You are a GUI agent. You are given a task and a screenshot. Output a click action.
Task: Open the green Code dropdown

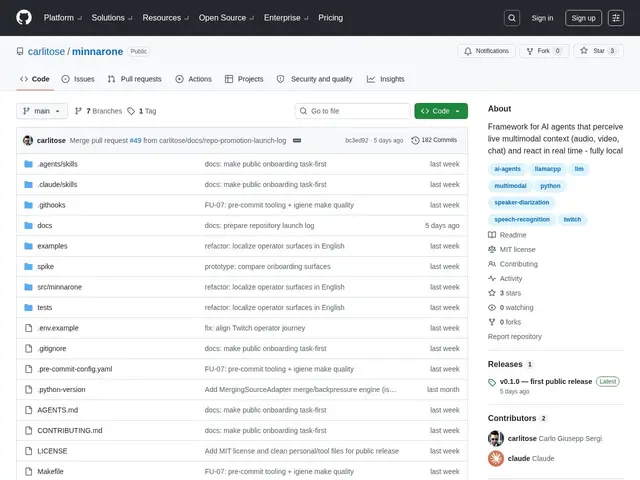tap(441, 111)
